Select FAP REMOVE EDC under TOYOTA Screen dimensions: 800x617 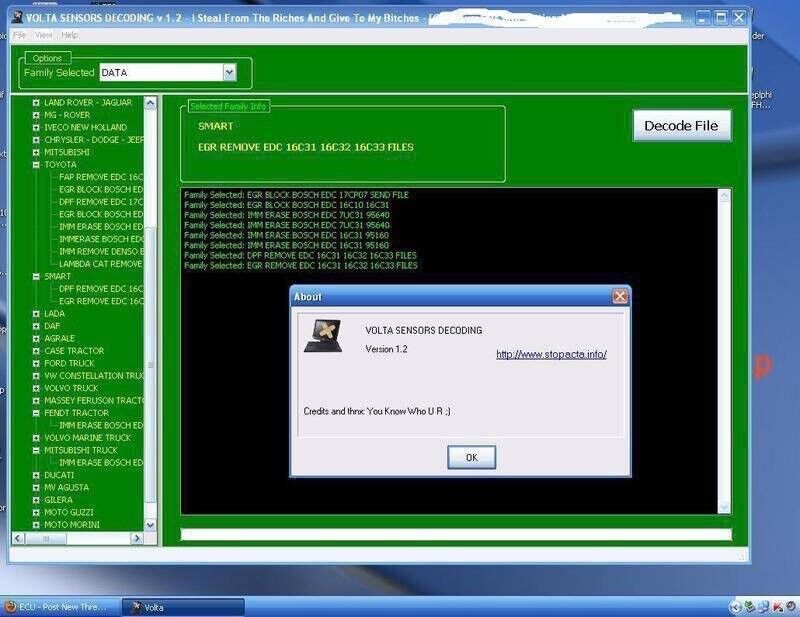[101, 177]
